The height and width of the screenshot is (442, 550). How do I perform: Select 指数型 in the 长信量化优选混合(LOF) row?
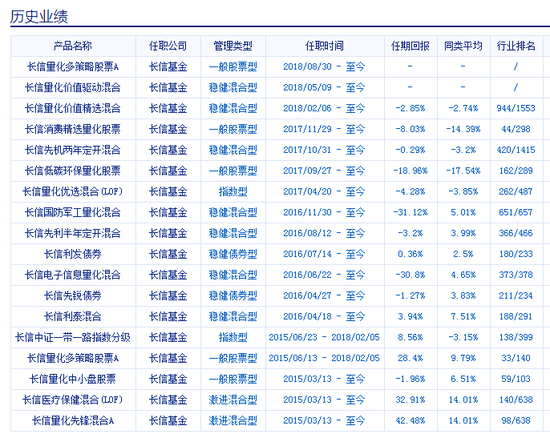pyautogui.click(x=233, y=192)
